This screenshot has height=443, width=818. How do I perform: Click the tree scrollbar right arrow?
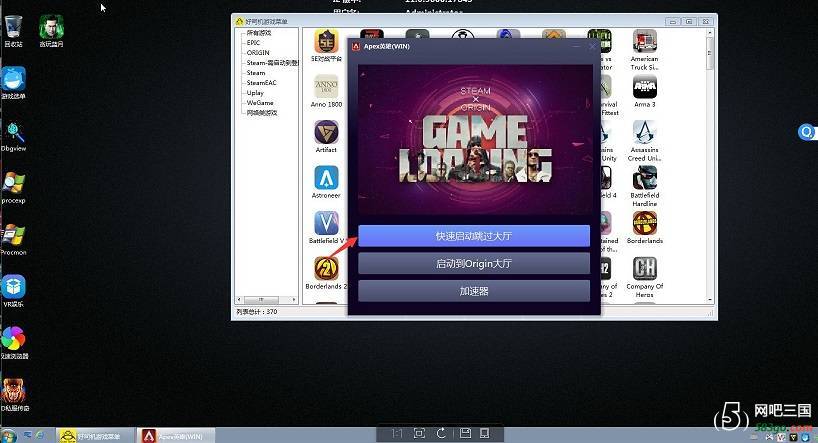(294, 300)
